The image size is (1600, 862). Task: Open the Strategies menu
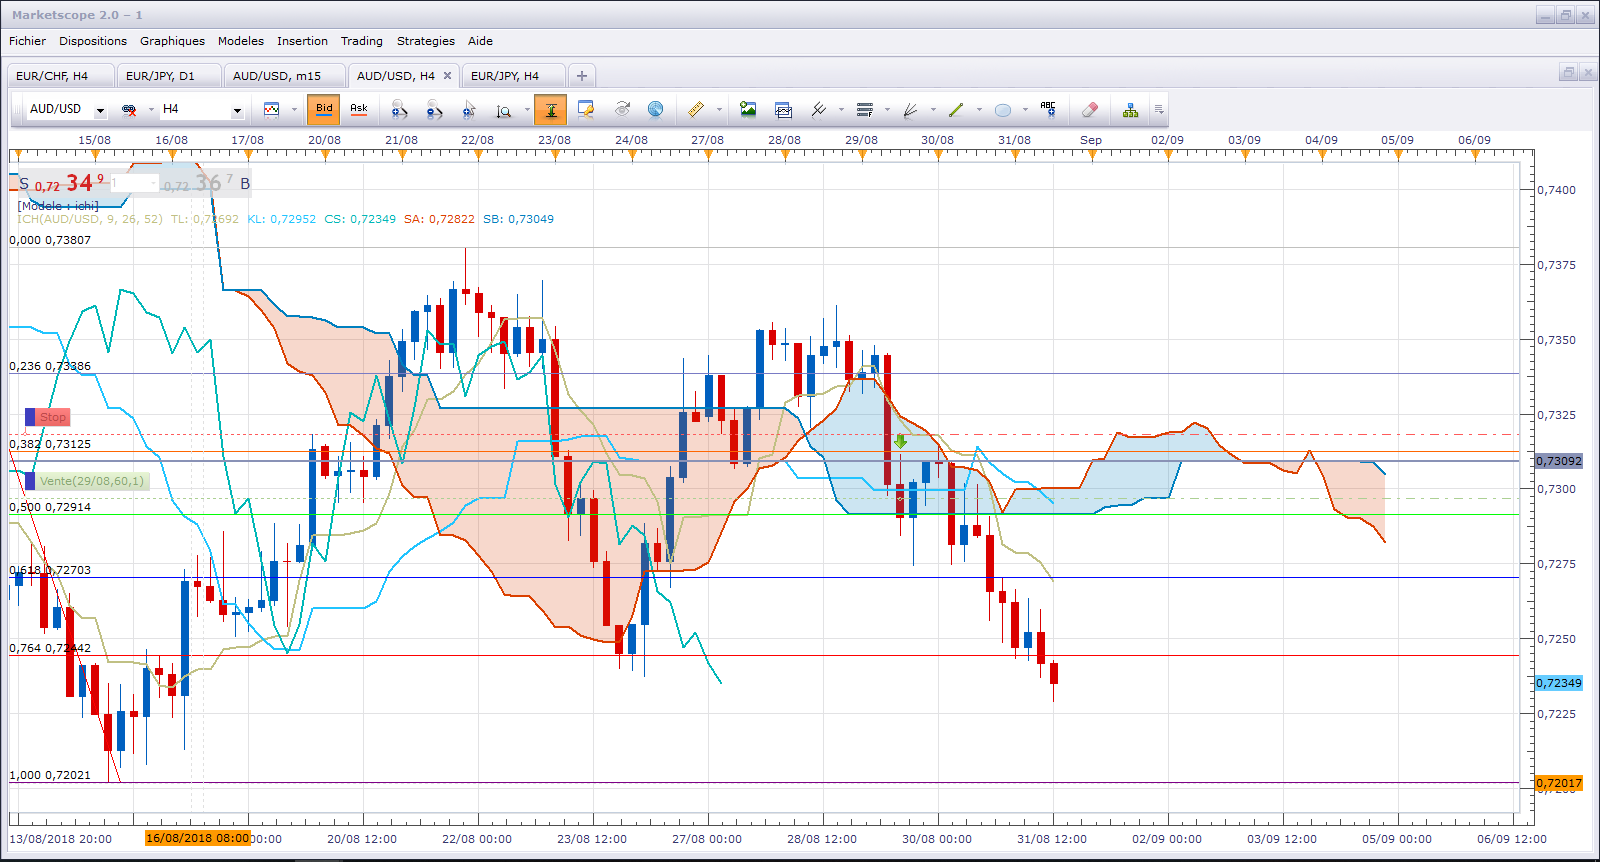425,41
